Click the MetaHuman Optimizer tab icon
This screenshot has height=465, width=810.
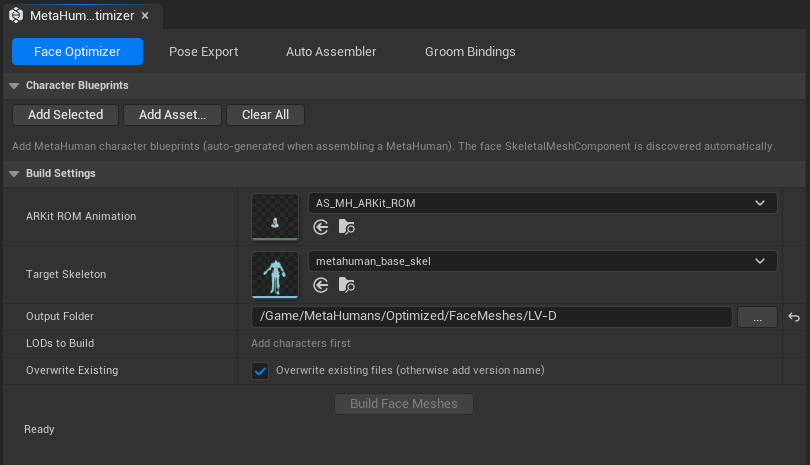(x=16, y=16)
